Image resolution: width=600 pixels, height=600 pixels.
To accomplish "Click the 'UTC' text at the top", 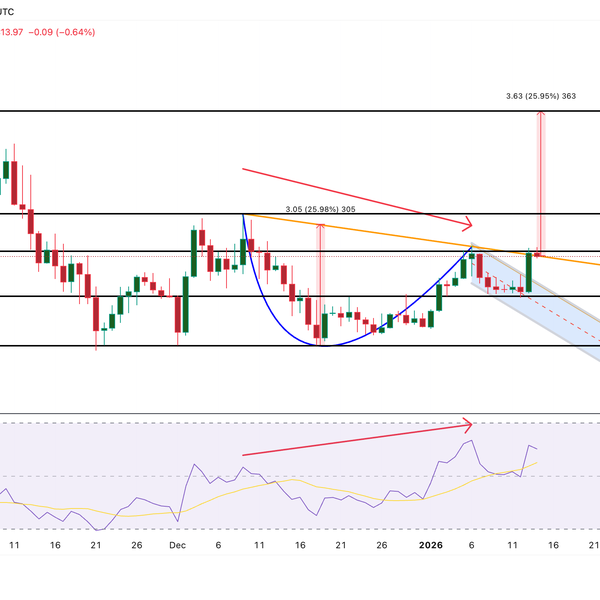I will pos(6,12).
